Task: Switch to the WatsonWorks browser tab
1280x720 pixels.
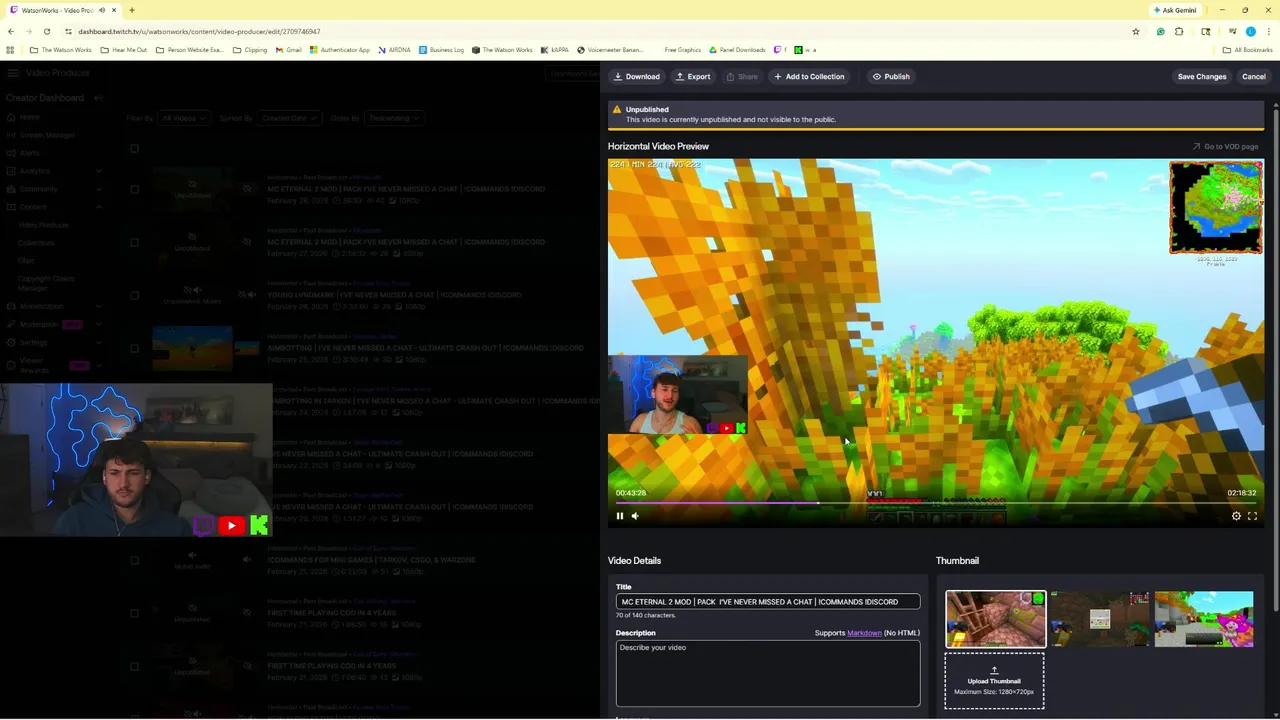Action: coord(62,10)
